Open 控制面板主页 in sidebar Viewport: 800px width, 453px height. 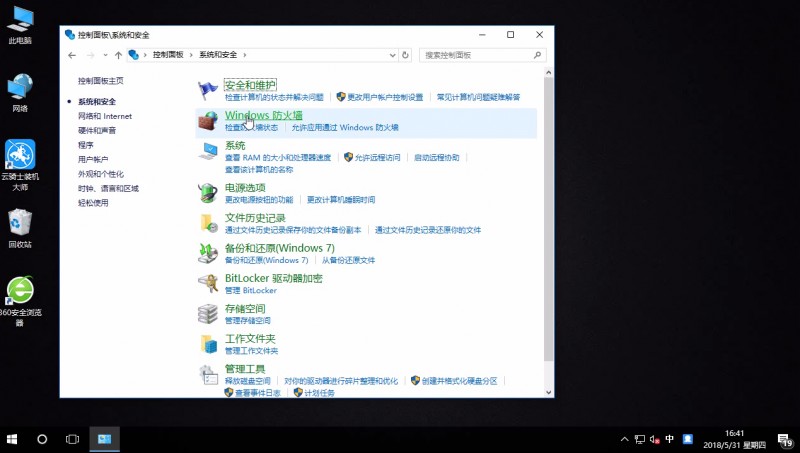101,81
